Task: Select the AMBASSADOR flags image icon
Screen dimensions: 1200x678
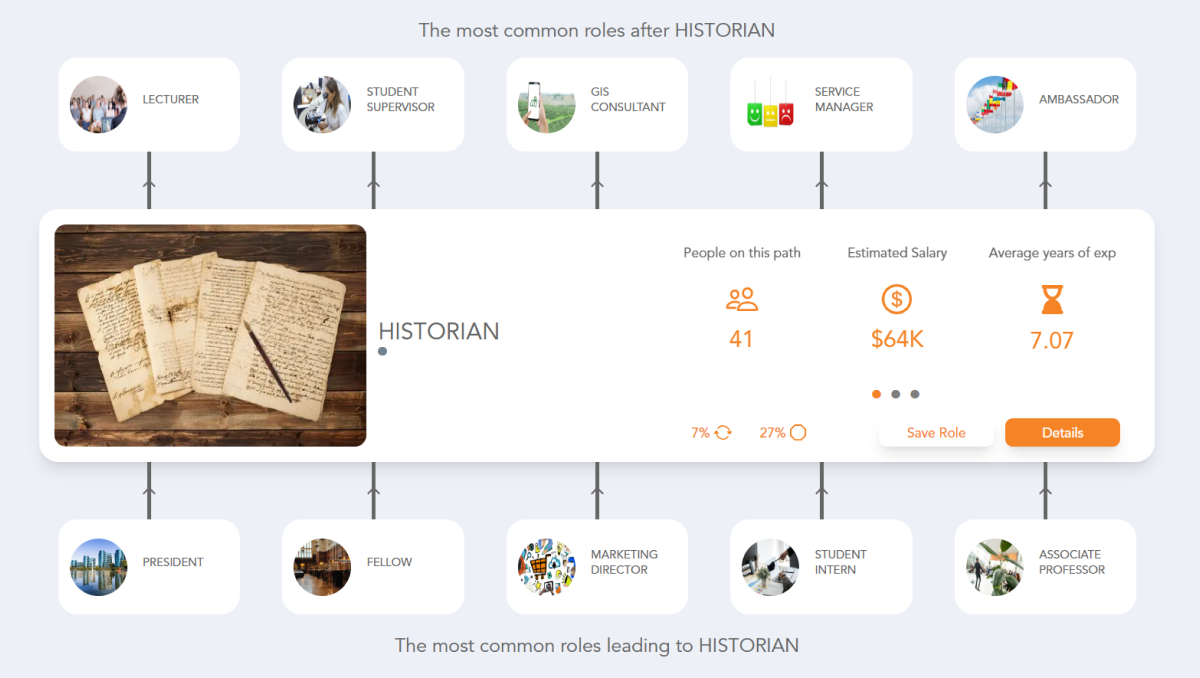Action: (x=994, y=104)
